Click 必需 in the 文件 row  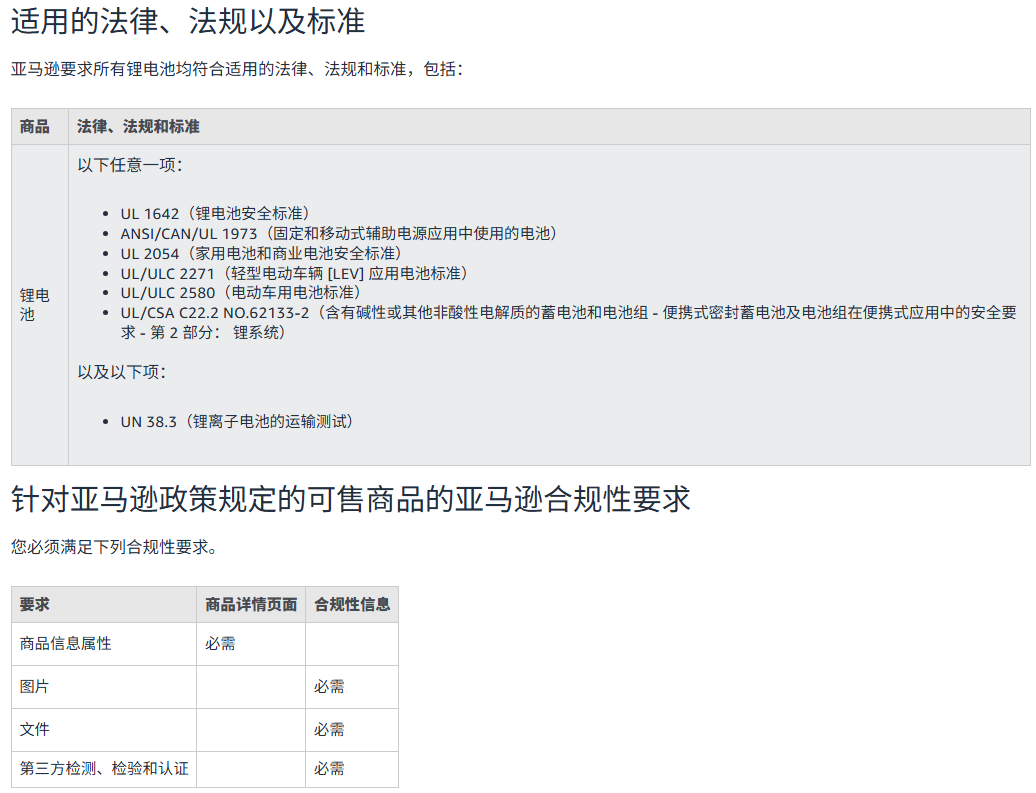point(329,729)
